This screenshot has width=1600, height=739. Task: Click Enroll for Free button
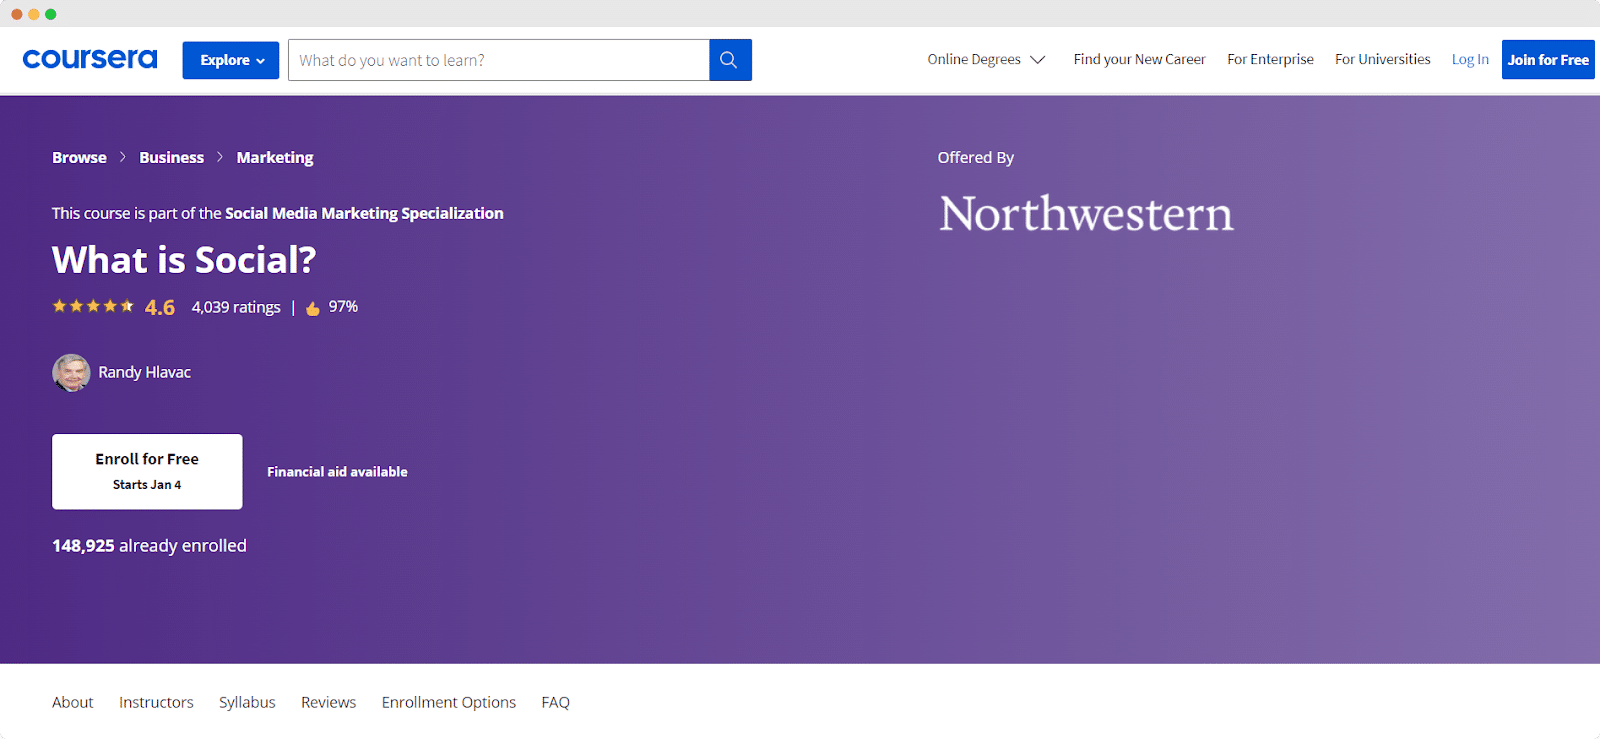coord(147,471)
